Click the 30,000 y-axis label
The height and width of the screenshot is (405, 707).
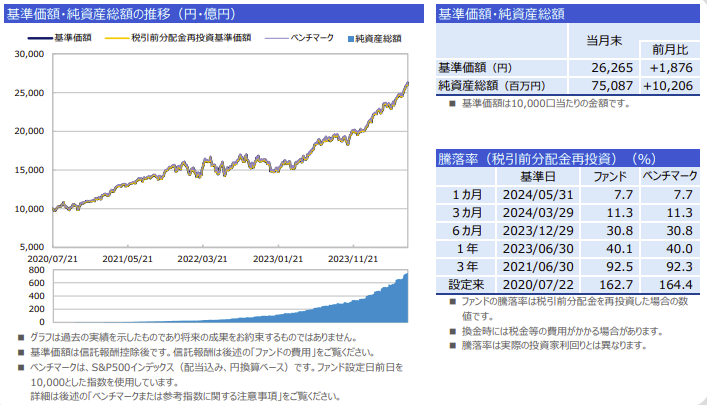point(30,54)
